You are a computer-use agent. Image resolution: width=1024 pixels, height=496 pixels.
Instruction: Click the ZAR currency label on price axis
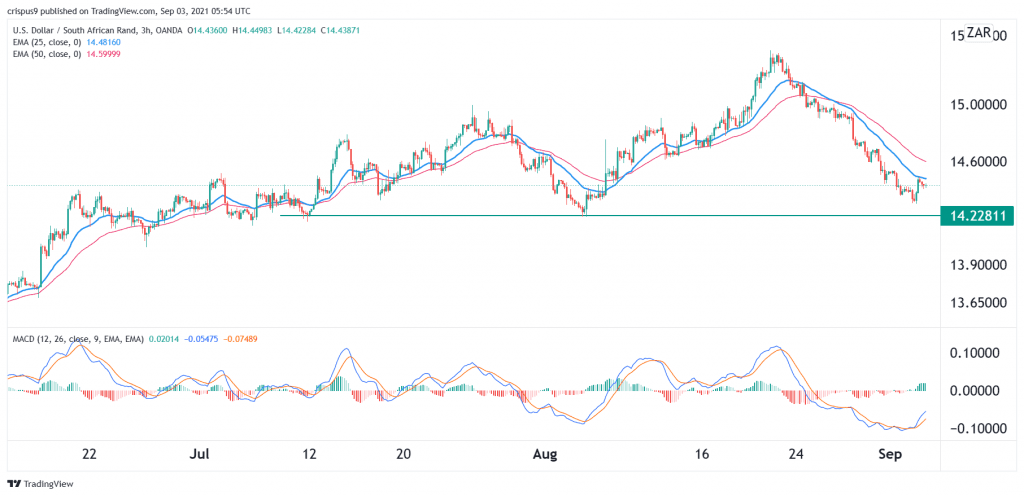[980, 33]
